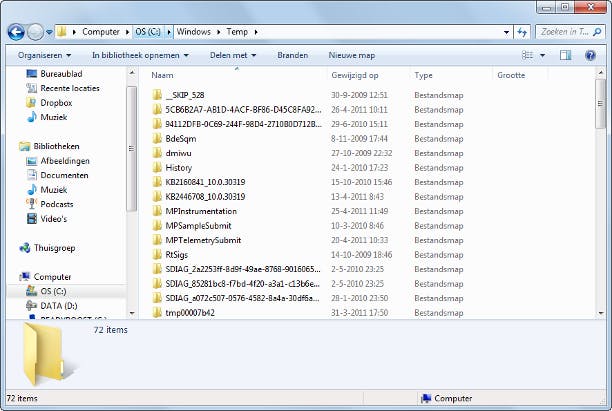Select folder starting with SDIAG_2a2253ff
Image resolution: width=612 pixels, height=411 pixels.
pos(243,269)
